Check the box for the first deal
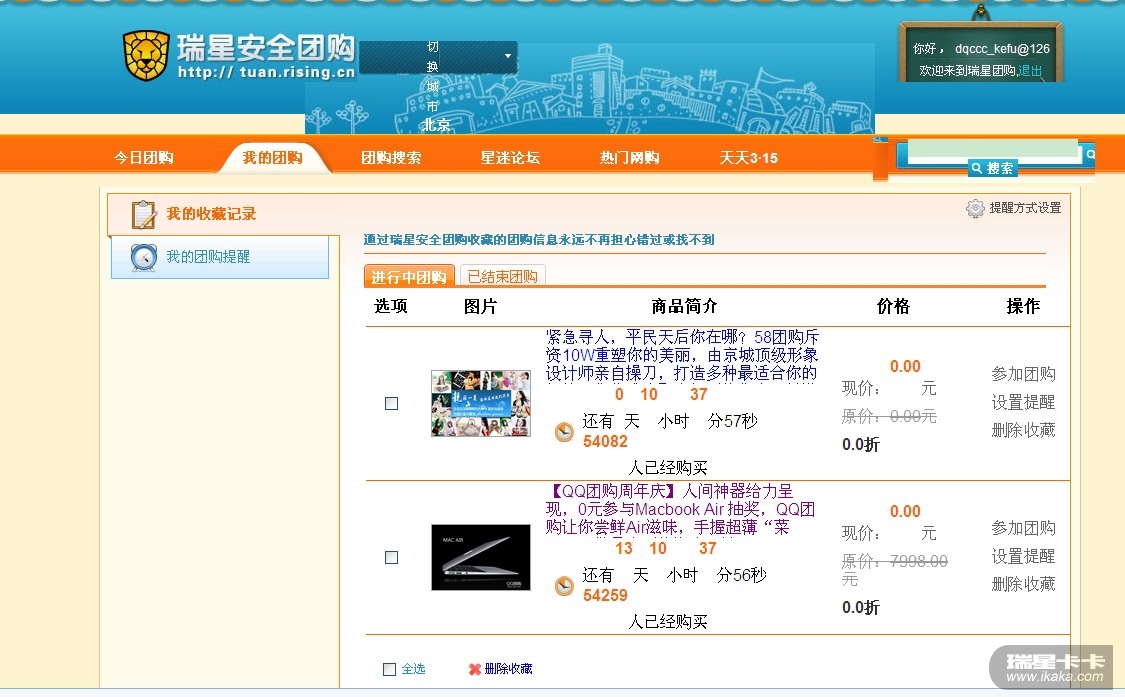This screenshot has width=1125, height=697. pos(391,403)
